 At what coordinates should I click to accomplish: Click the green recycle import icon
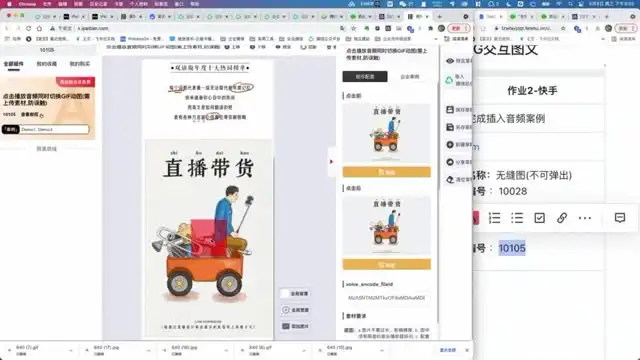click(x=449, y=80)
